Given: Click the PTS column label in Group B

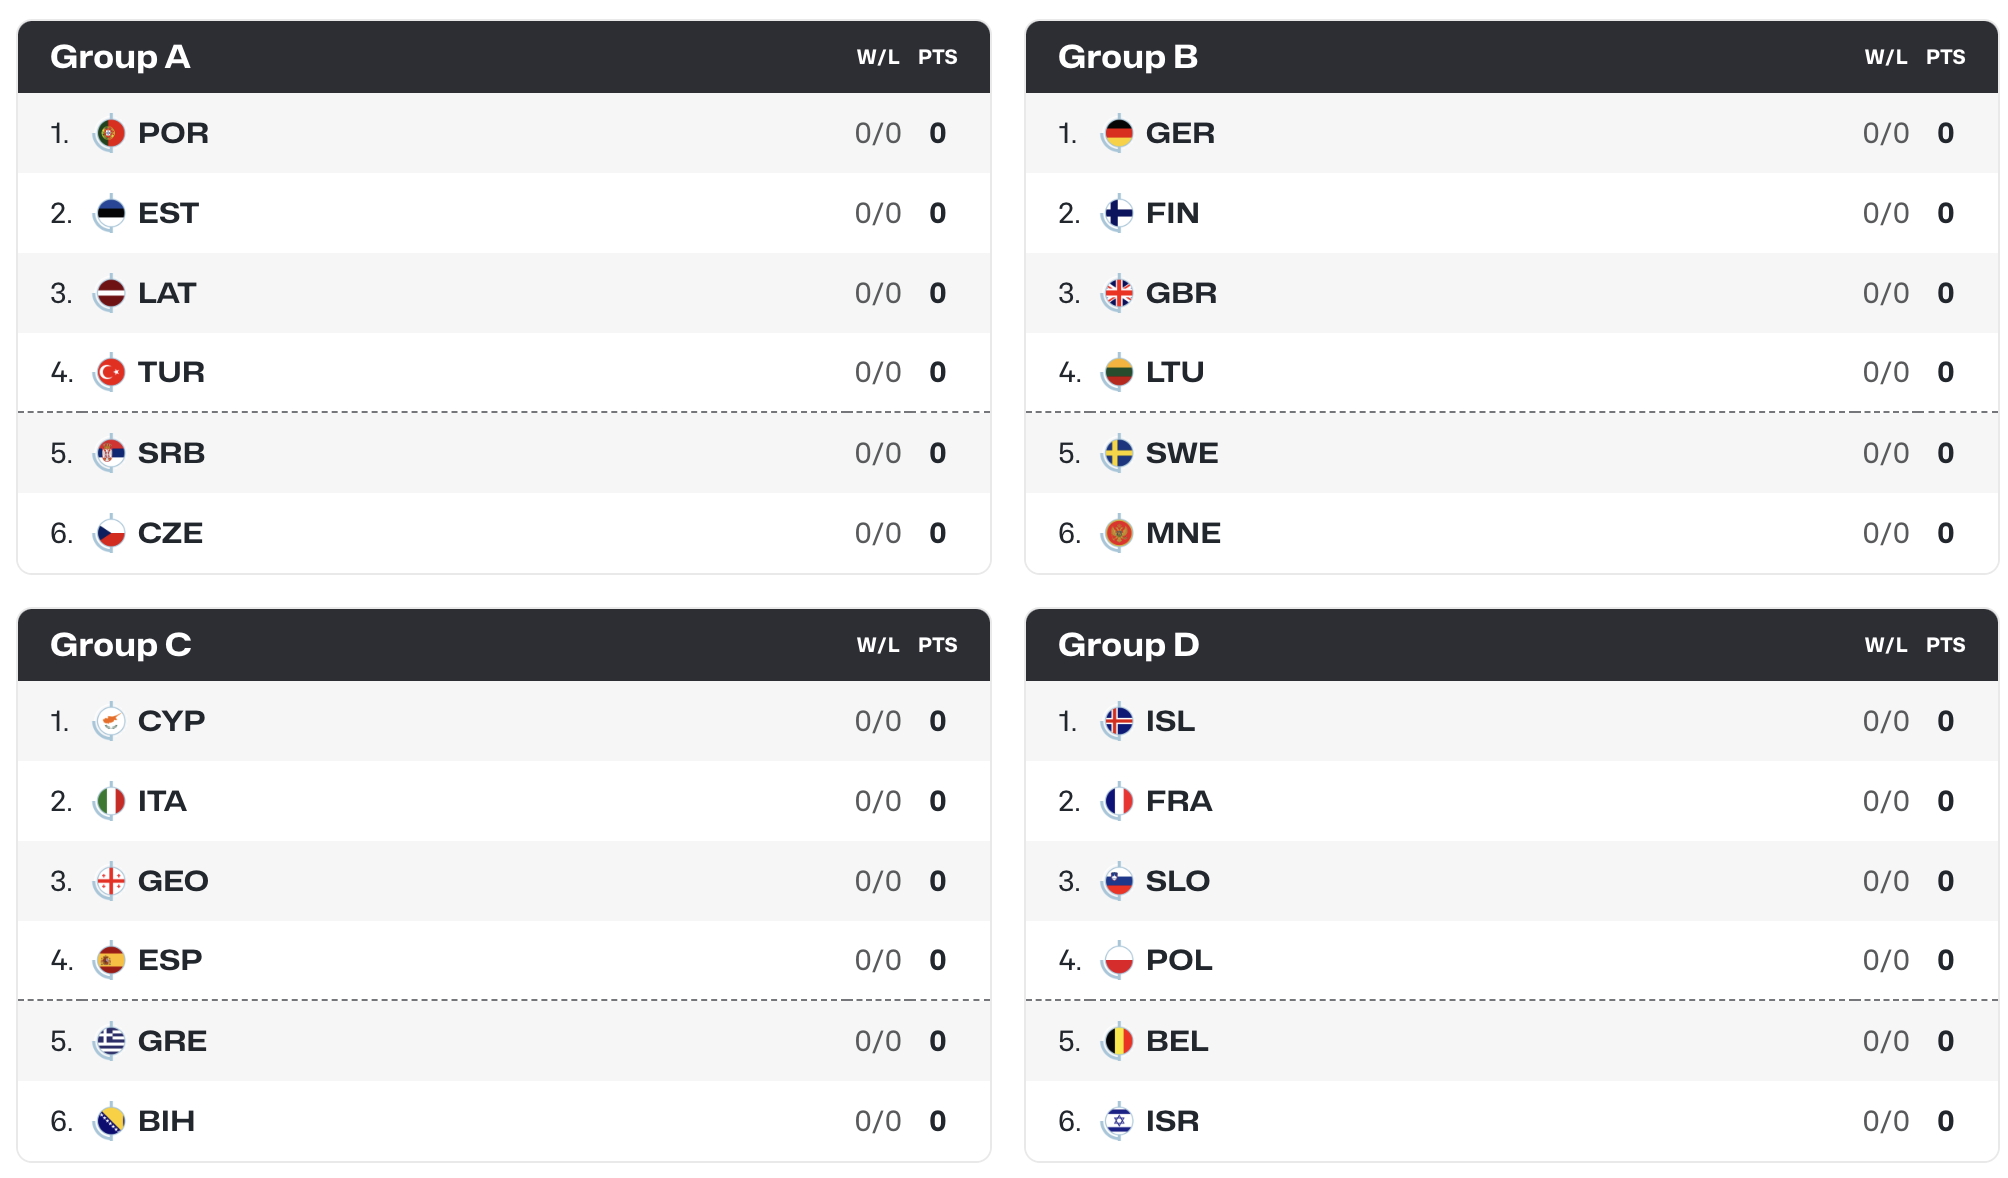Looking at the screenshot, I should coord(1945,57).
